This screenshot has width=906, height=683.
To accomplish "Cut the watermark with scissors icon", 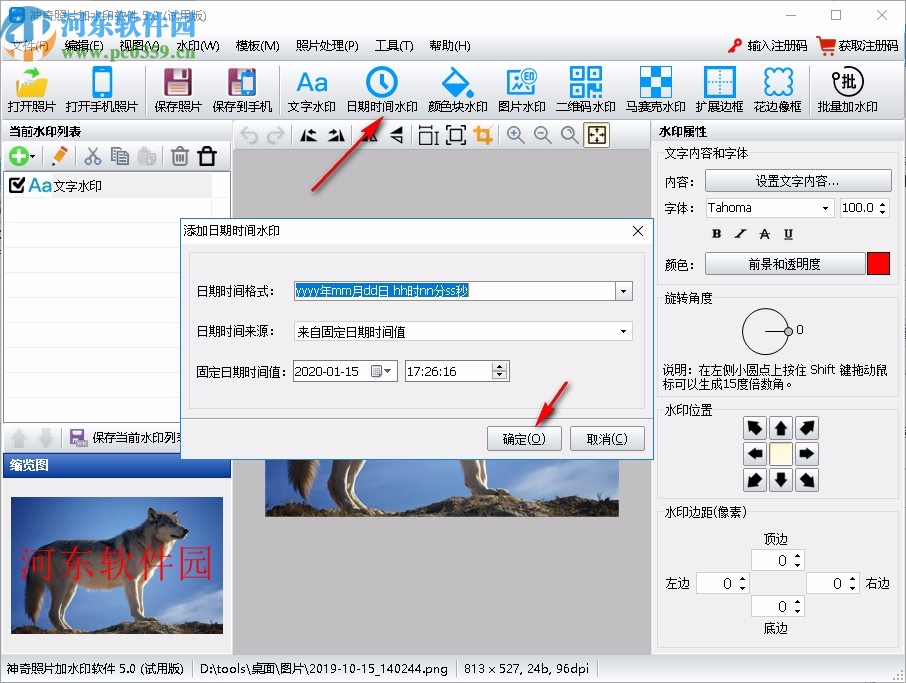I will (x=92, y=156).
